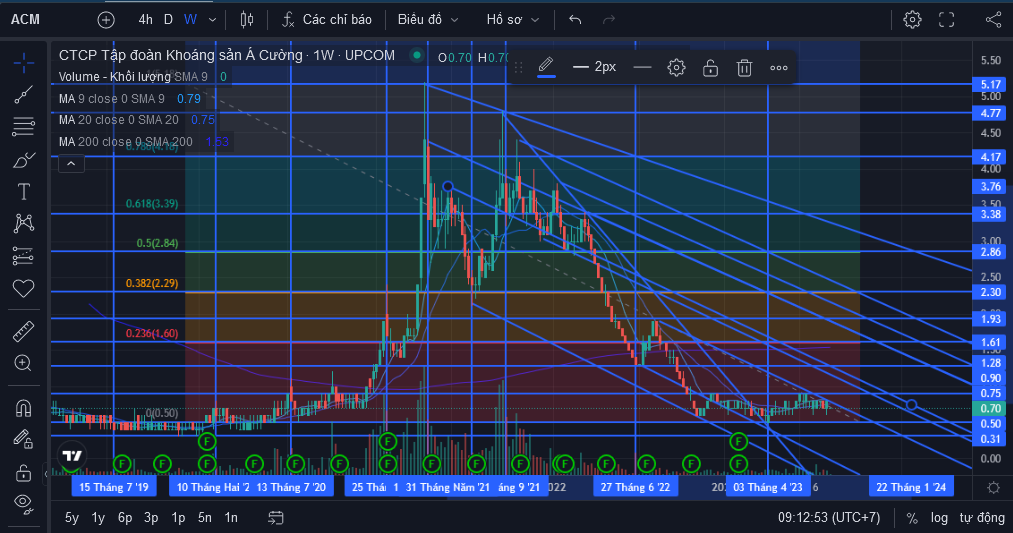Open the Hồ sơ dropdown menu
1013x533 pixels.
(512, 20)
